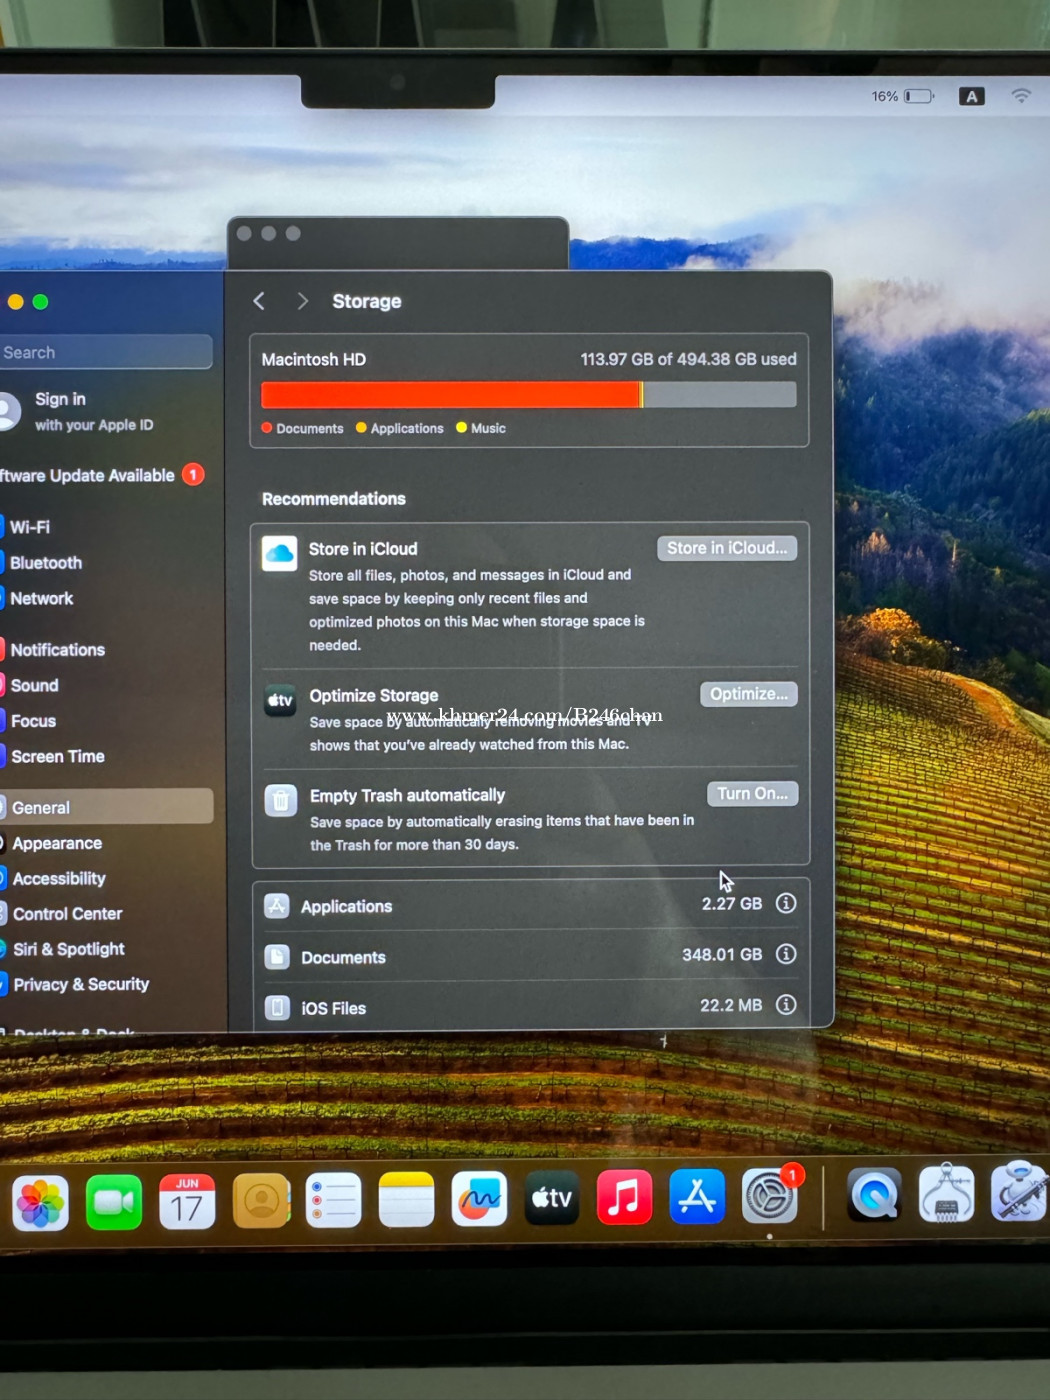Click the System Settings gear in the Dock
This screenshot has width=1050, height=1400.
(x=769, y=1195)
